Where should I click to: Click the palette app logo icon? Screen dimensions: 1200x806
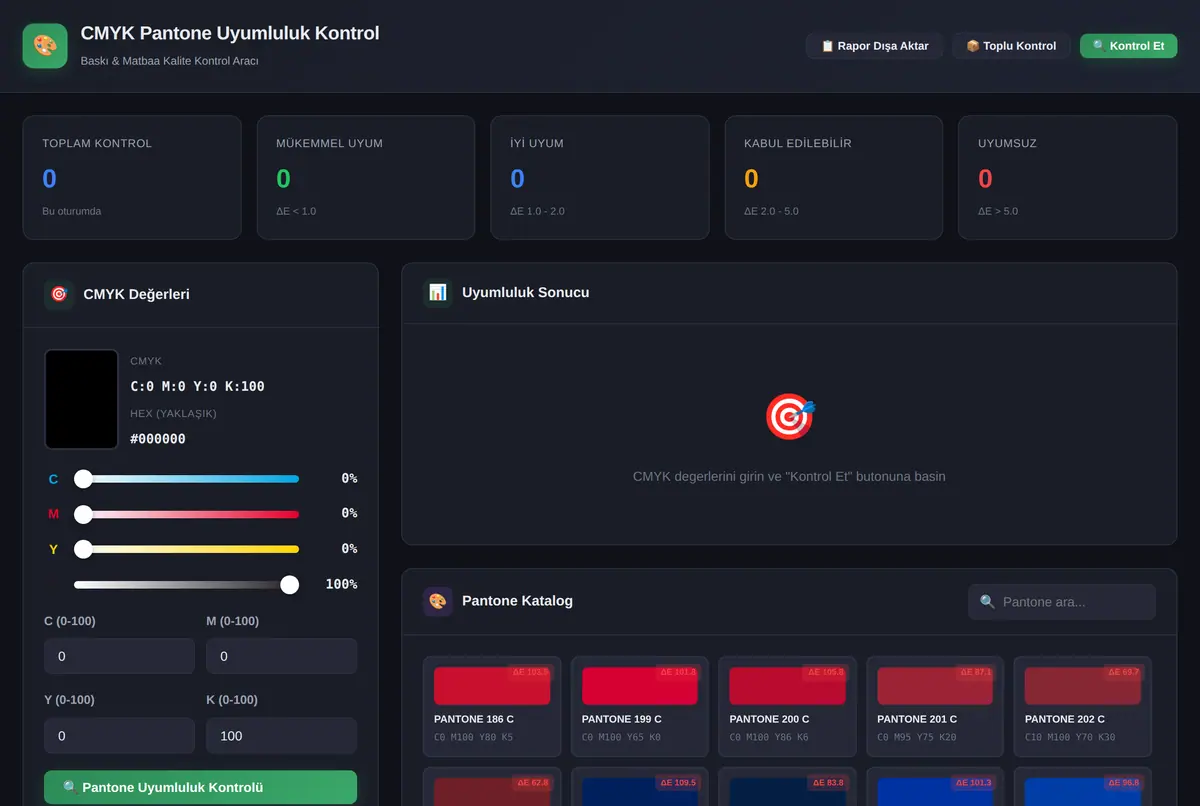[45, 46]
